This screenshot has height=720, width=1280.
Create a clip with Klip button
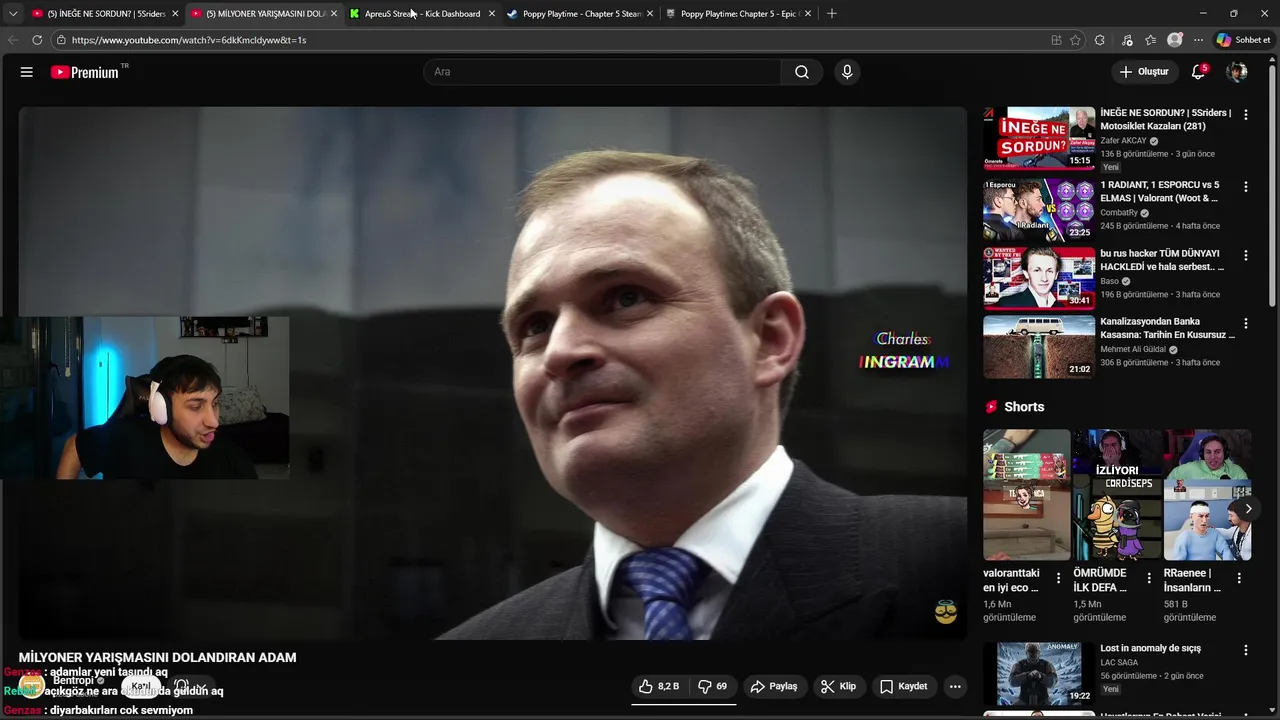point(839,686)
